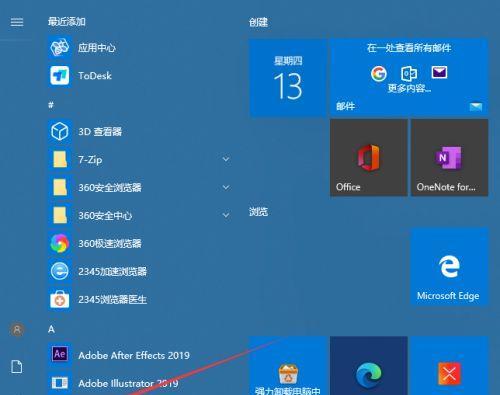Viewport: 500px width, 395px height.
Task: Expand the 360安全浏览器 chevron
Action: pyautogui.click(x=226, y=187)
